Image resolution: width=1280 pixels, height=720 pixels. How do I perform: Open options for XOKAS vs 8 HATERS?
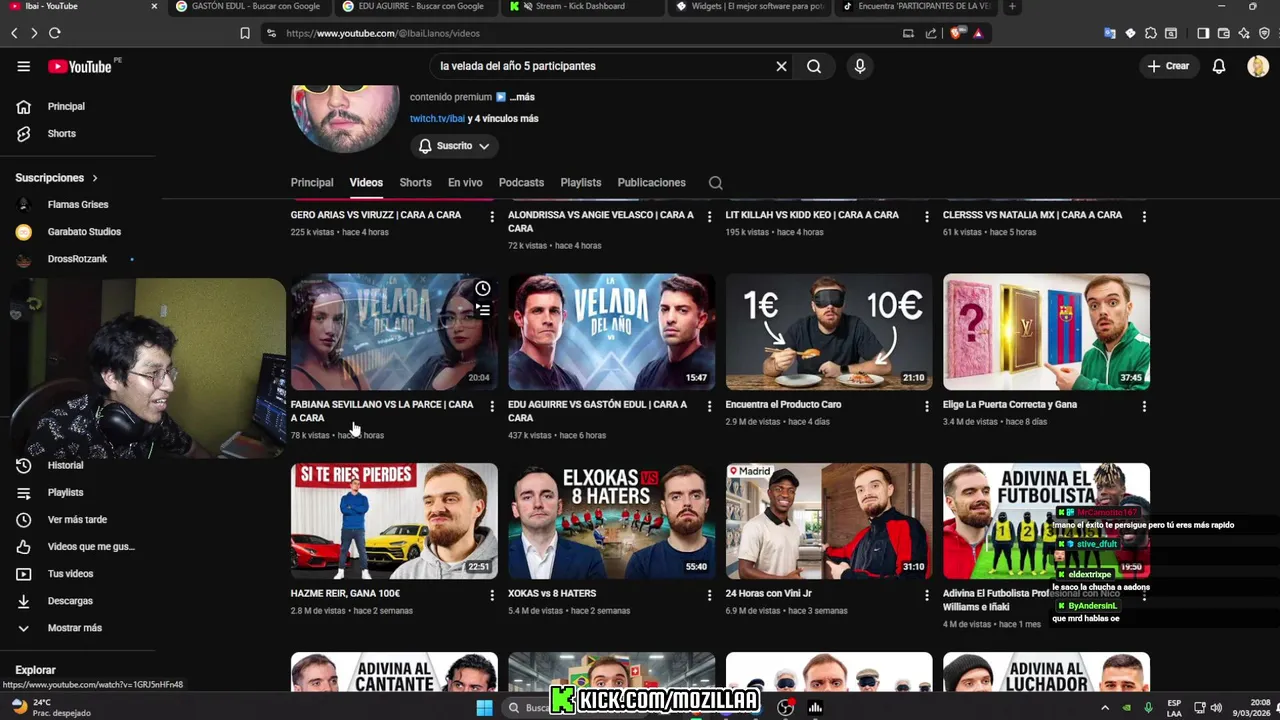(x=709, y=595)
